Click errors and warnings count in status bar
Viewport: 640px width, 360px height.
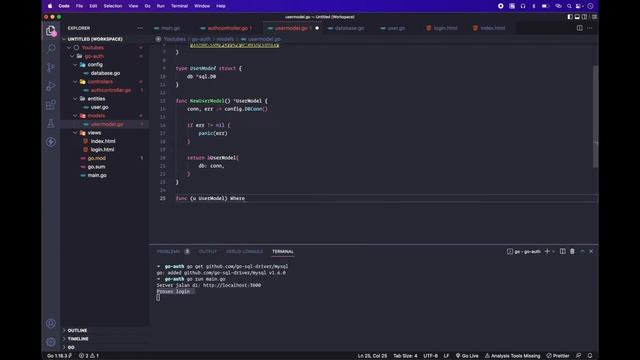pyautogui.click(x=89, y=356)
